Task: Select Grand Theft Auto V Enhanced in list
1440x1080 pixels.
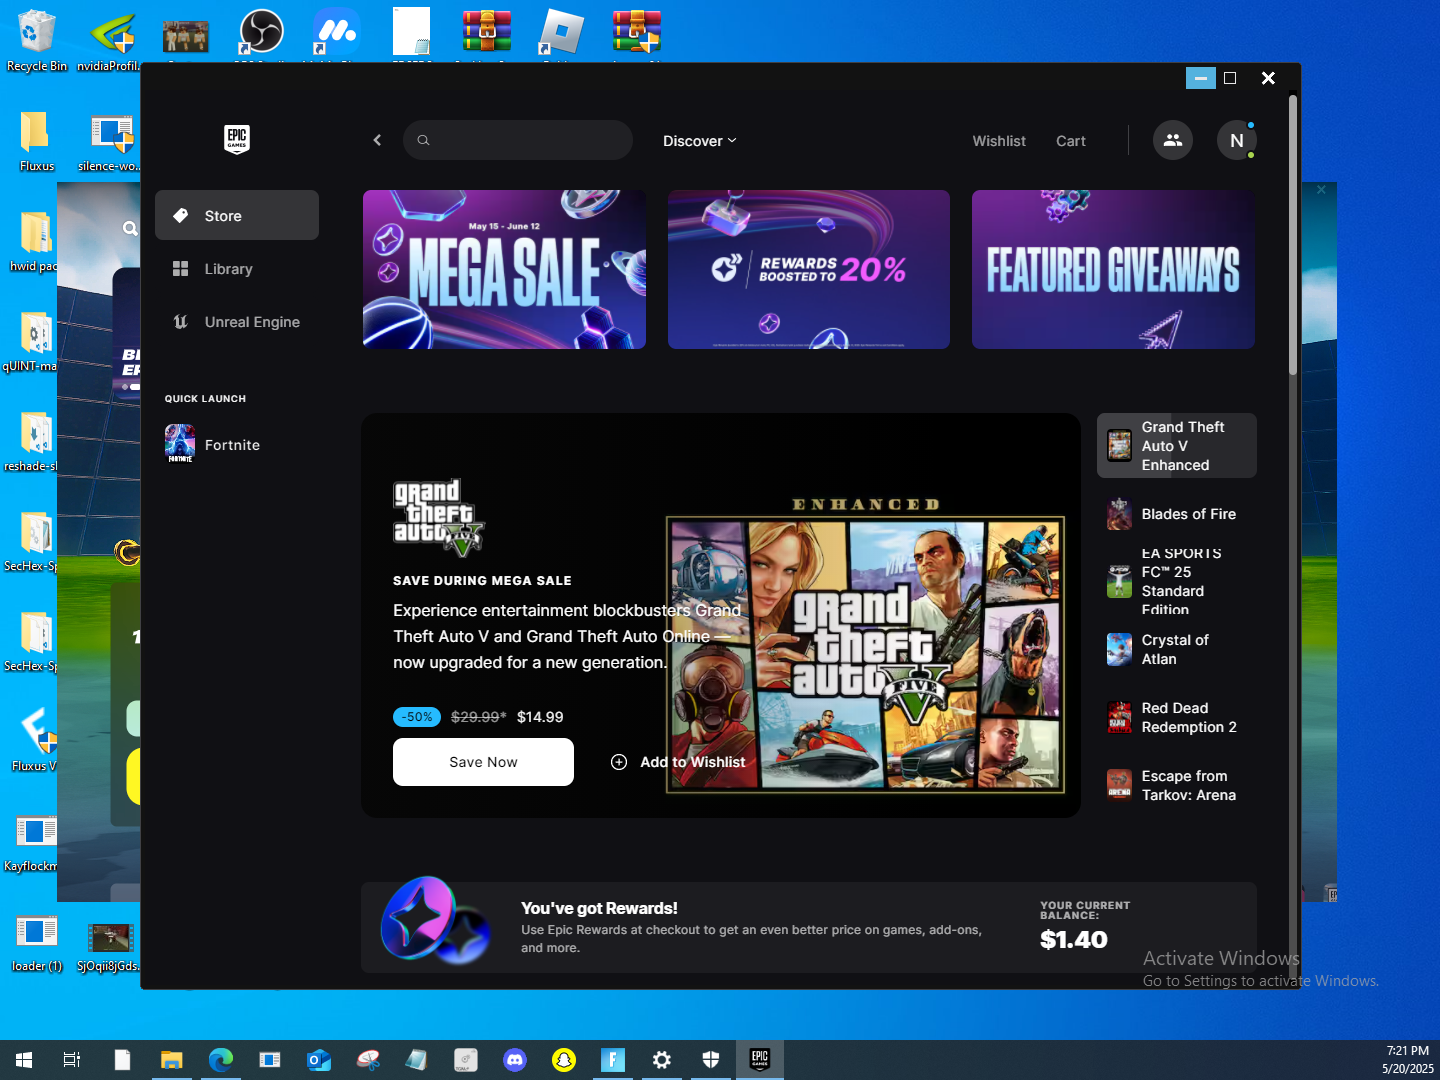Action: click(1177, 446)
